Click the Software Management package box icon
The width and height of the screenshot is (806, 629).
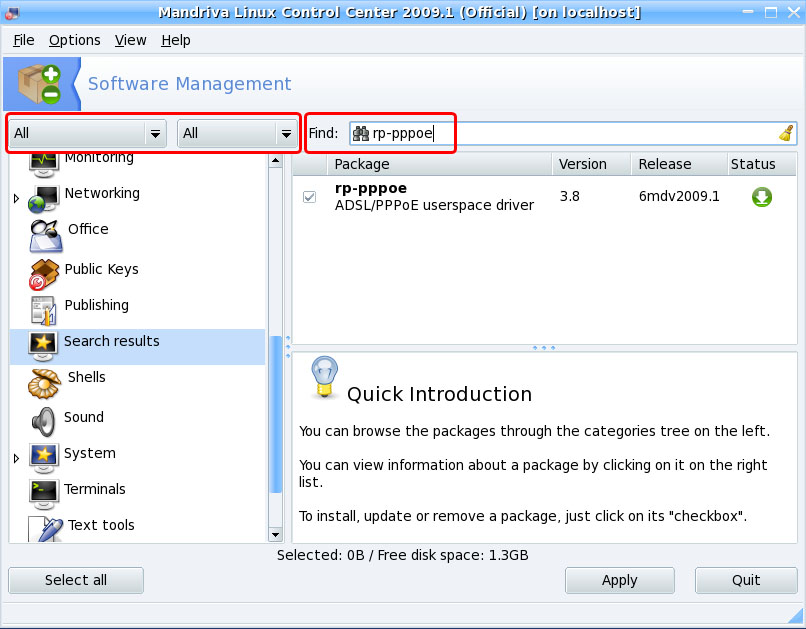pos(40,84)
